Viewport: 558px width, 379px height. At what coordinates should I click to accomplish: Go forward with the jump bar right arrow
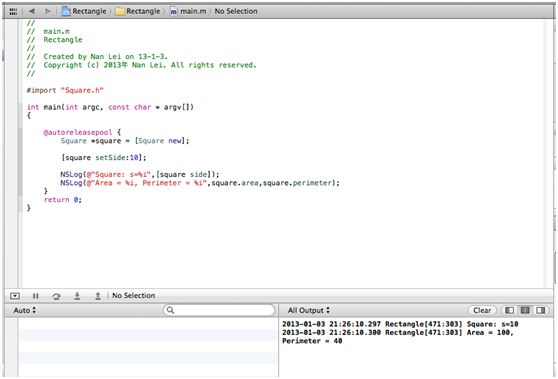[47, 11]
